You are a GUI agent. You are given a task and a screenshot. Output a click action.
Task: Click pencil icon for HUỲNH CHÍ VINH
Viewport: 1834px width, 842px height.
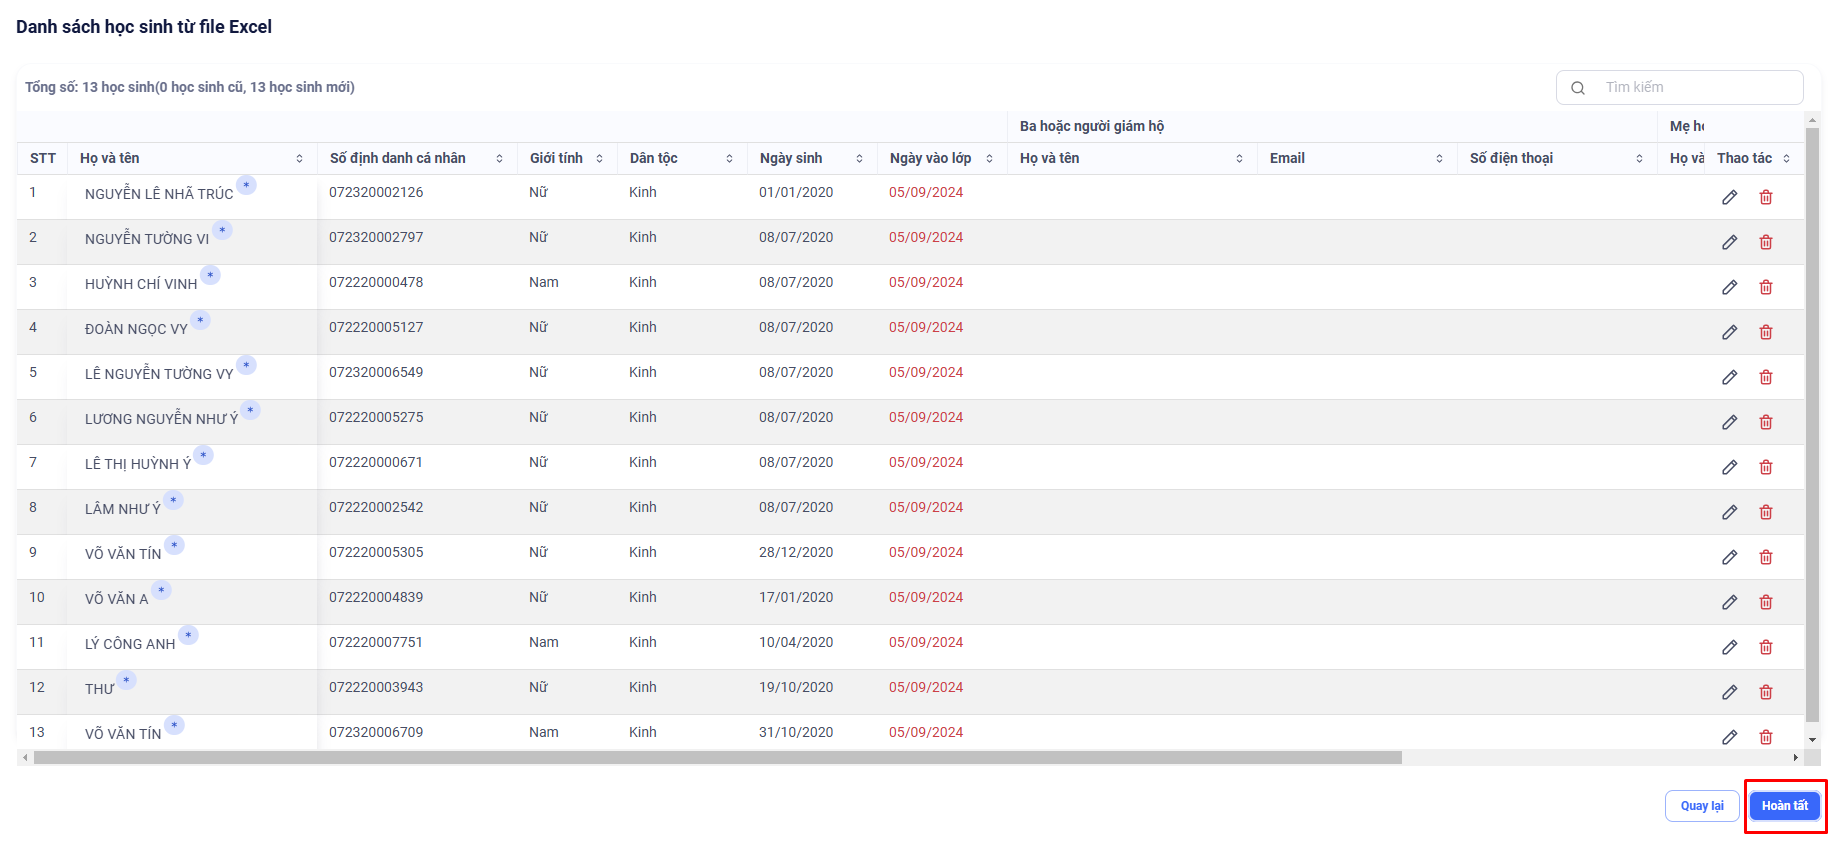(1729, 288)
